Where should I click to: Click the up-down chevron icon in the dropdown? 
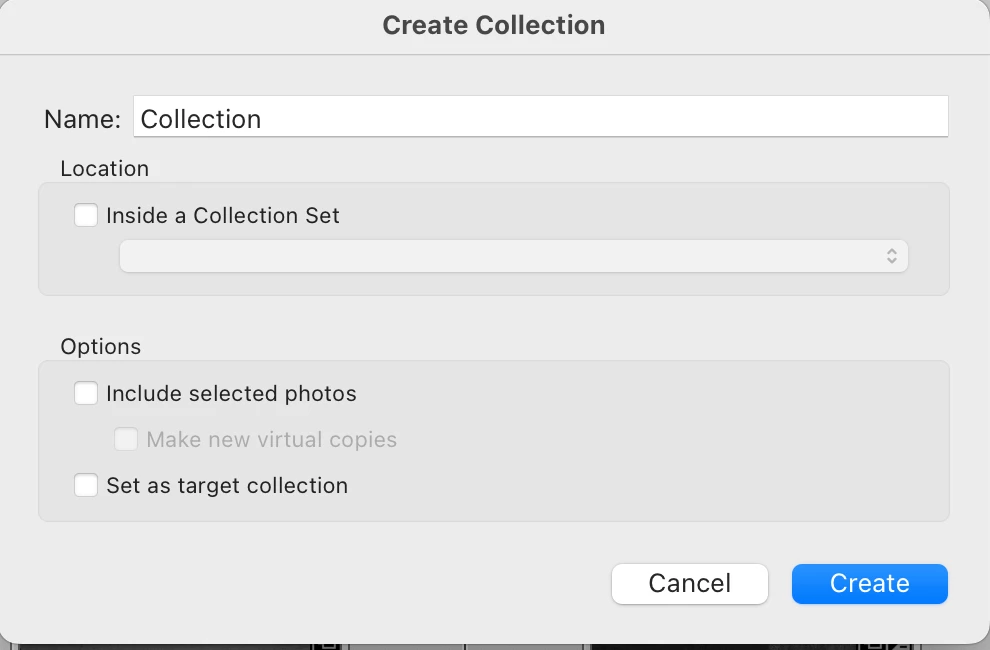[x=892, y=256]
